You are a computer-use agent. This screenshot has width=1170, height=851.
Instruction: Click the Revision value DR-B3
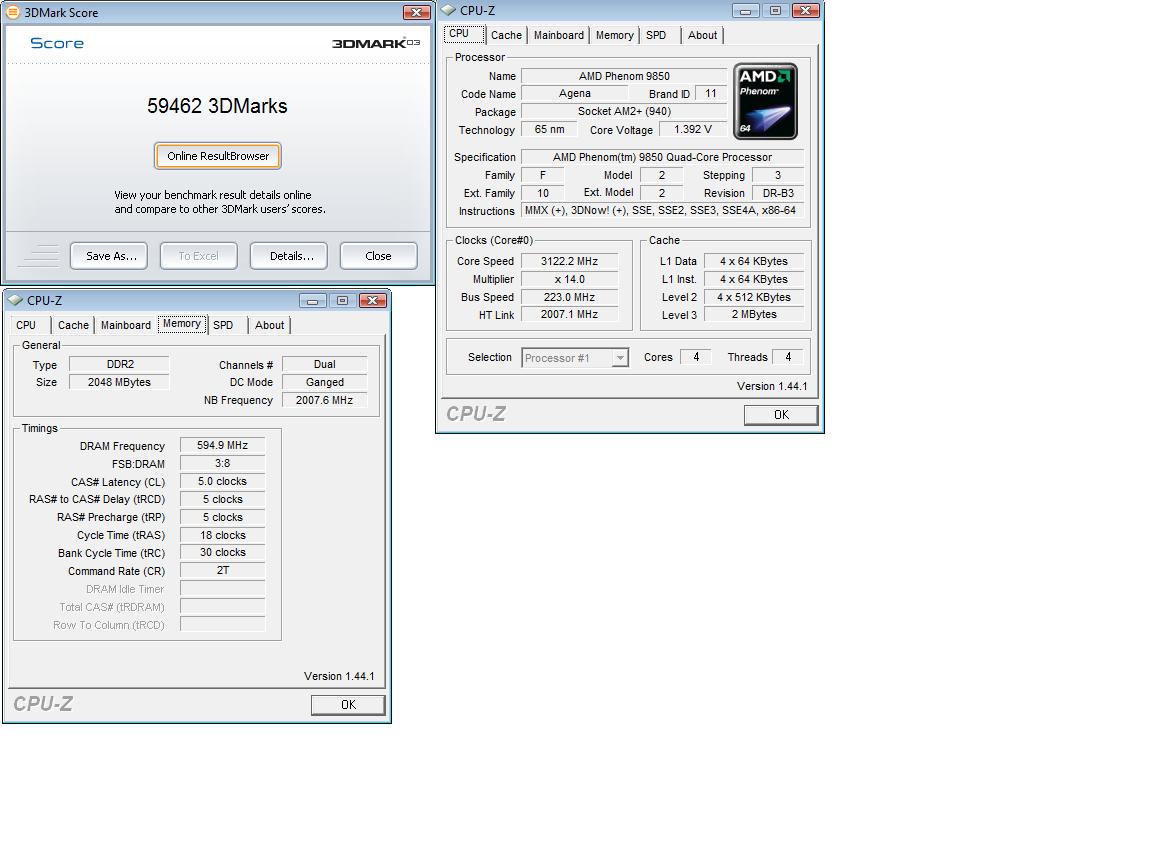click(x=778, y=193)
